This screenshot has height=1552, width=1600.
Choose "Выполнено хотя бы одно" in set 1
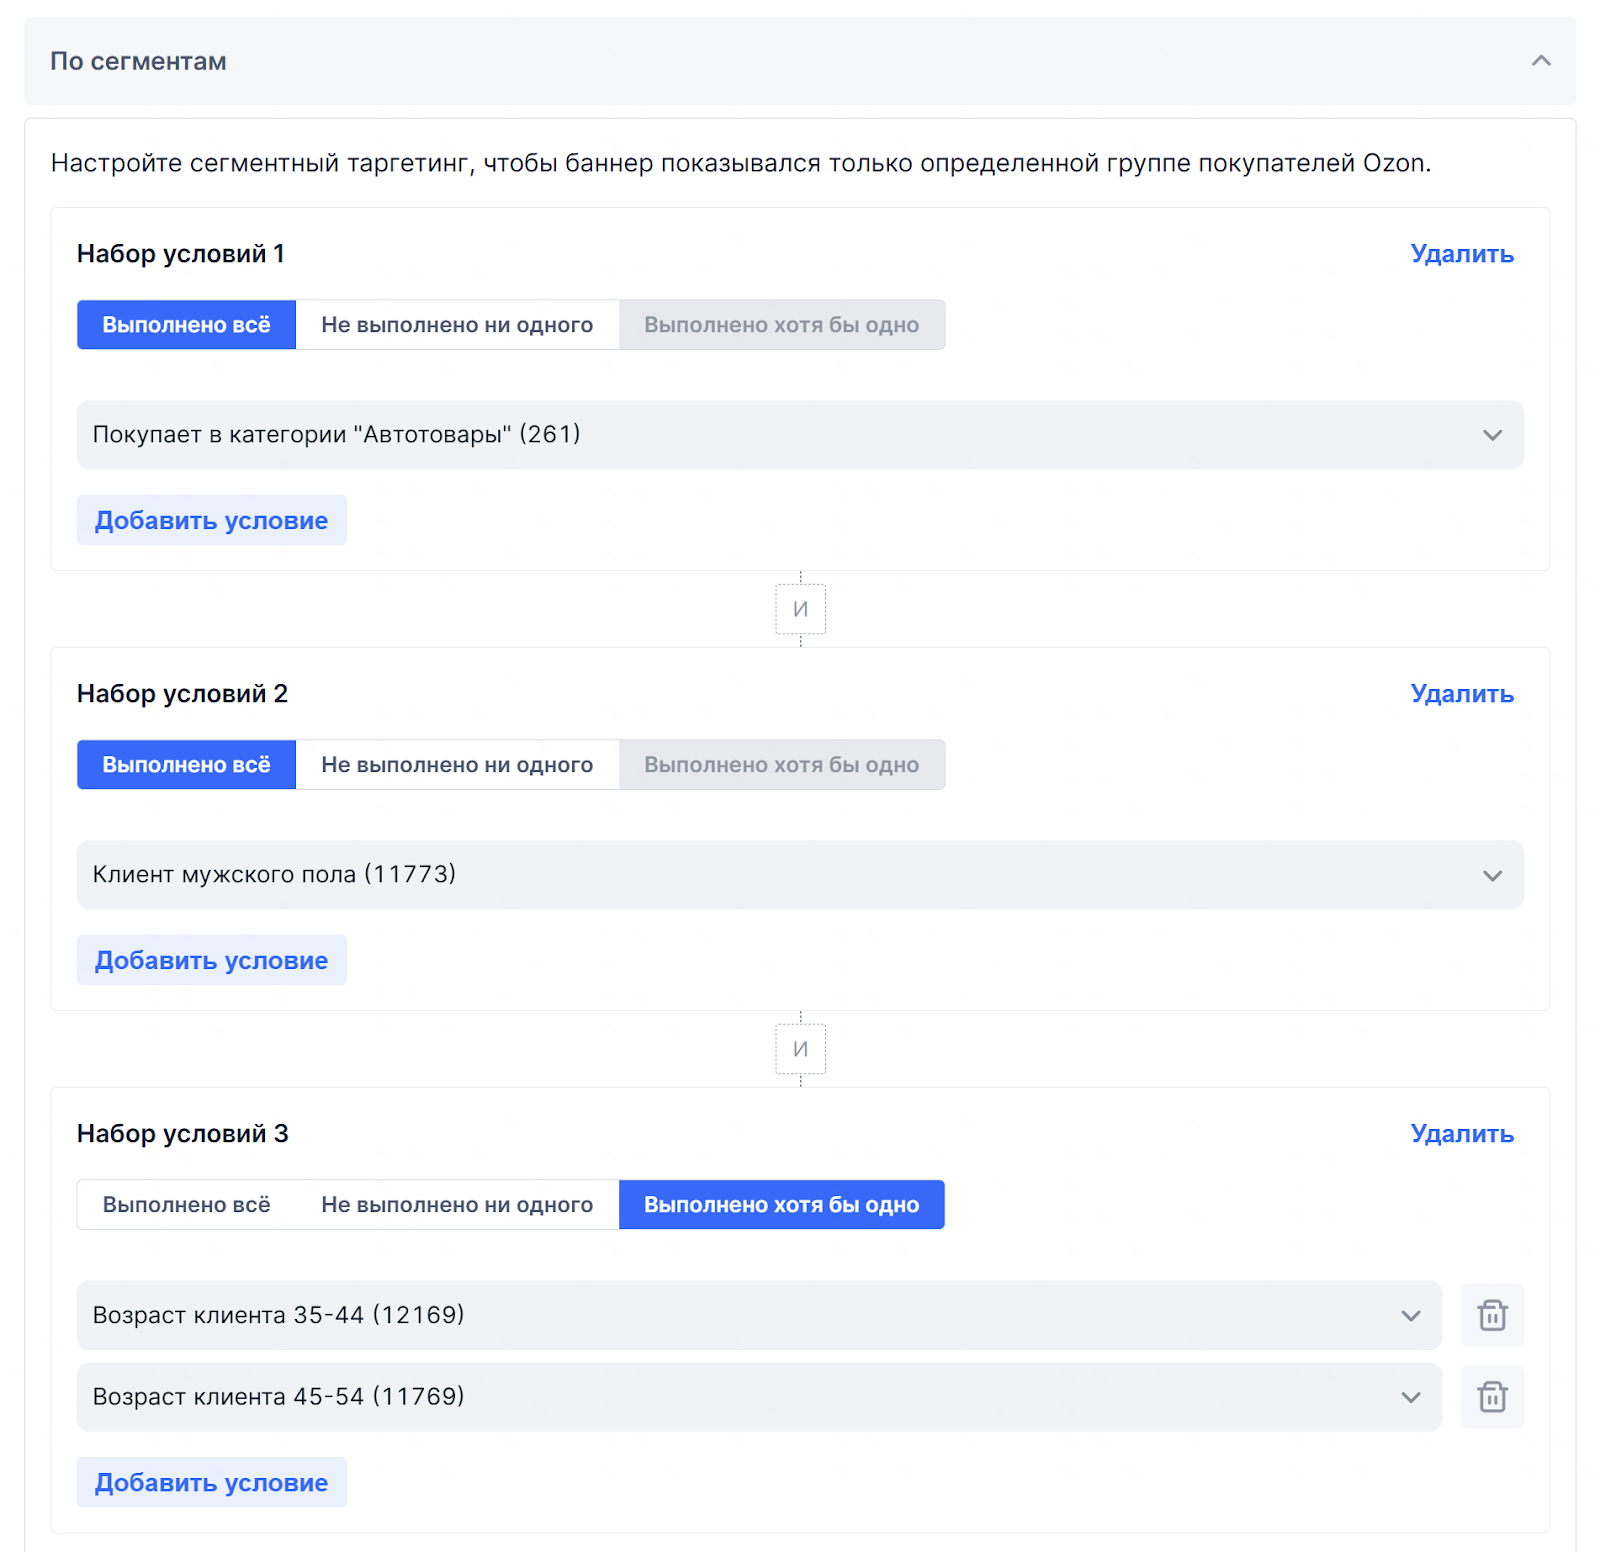click(x=781, y=325)
